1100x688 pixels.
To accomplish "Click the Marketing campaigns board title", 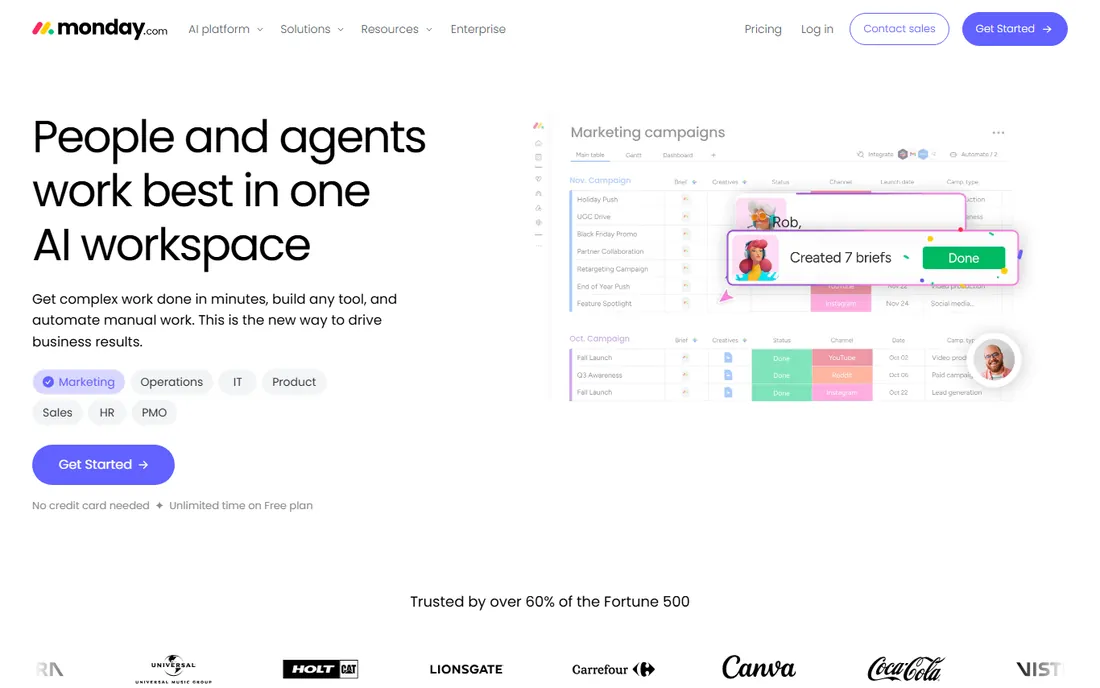I will click(648, 133).
